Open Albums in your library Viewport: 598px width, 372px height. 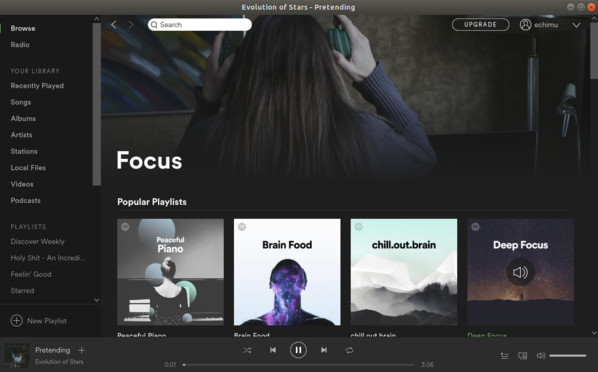coord(23,119)
